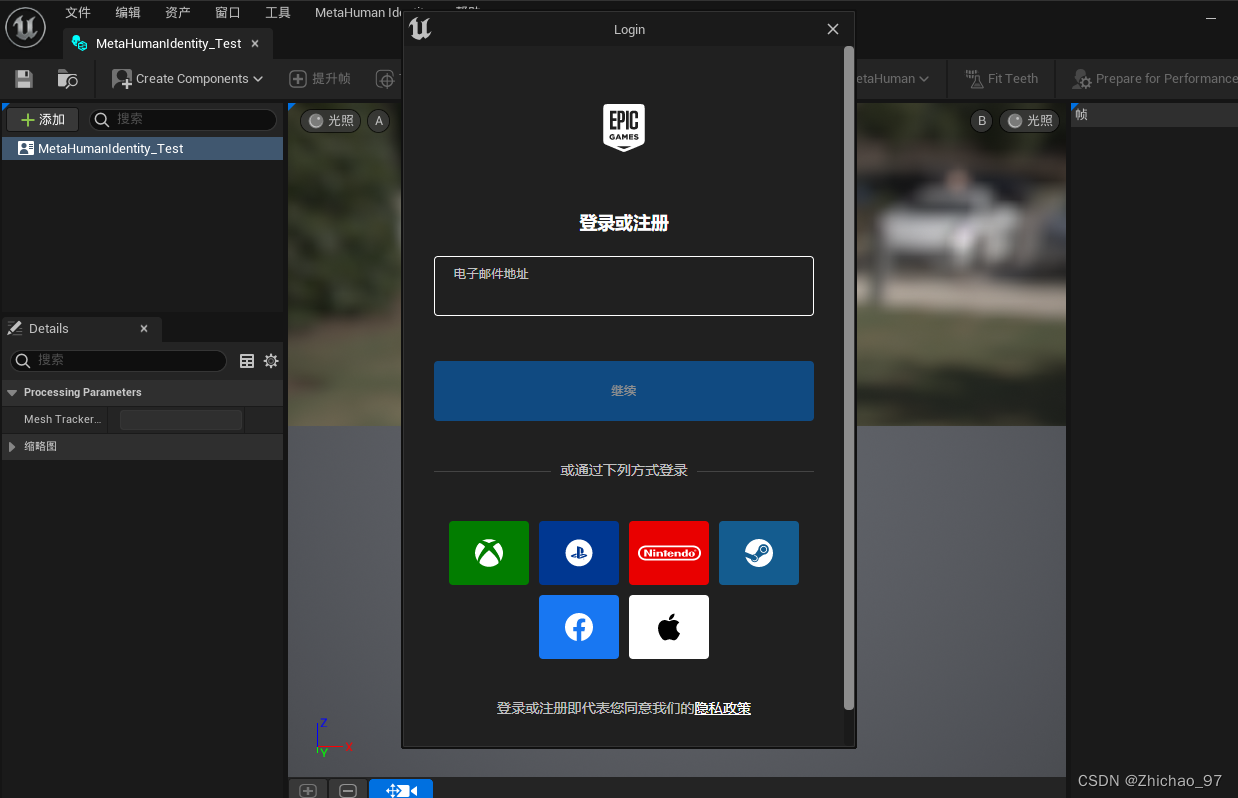Open the 文件 menu
1238x798 pixels.
point(78,12)
